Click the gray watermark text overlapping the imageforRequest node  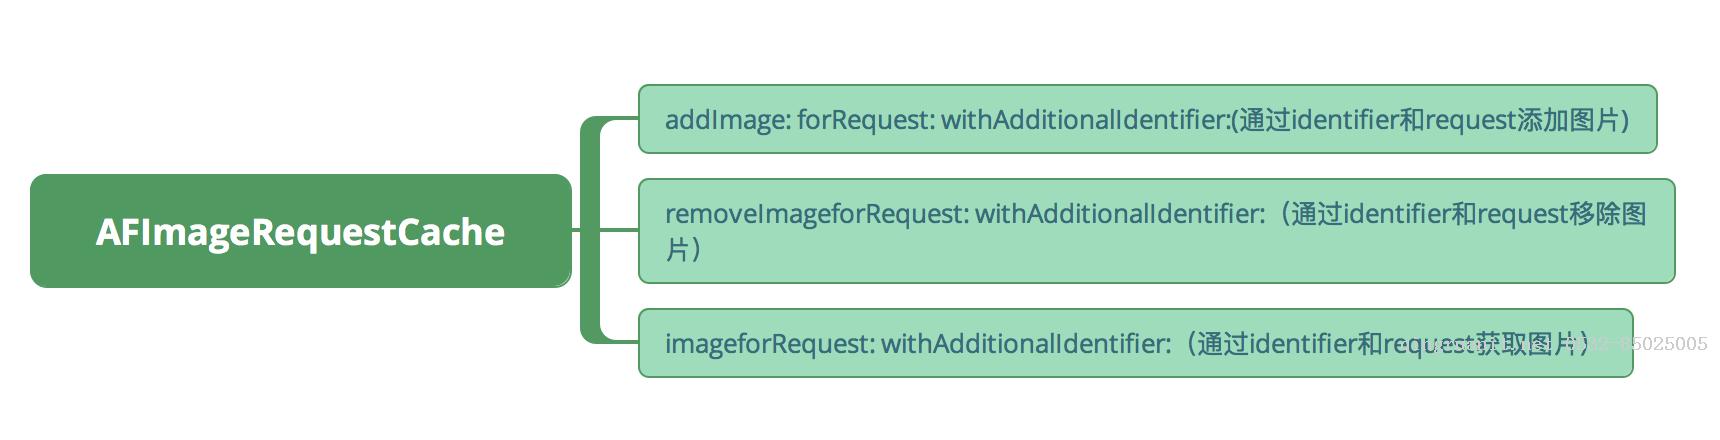1552,344
